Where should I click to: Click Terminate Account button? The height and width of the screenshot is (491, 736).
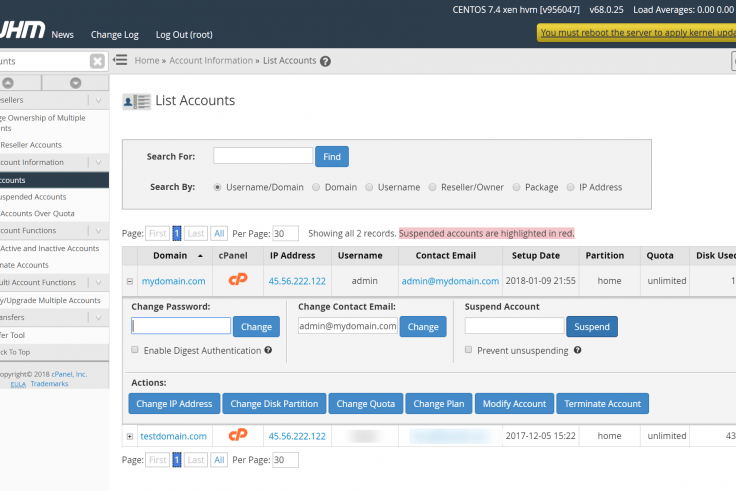(602, 404)
